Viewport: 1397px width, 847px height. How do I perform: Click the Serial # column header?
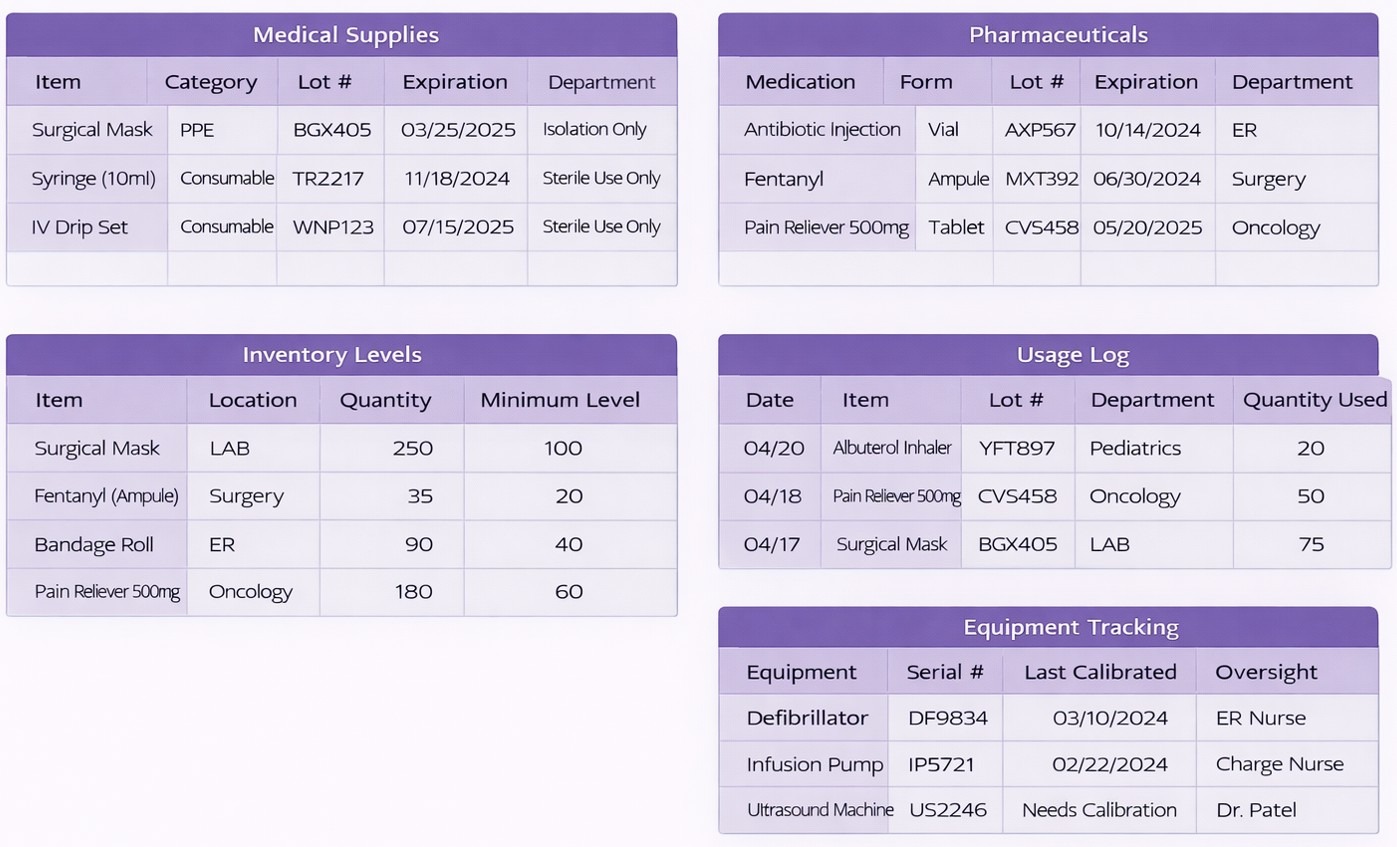pyautogui.click(x=945, y=672)
